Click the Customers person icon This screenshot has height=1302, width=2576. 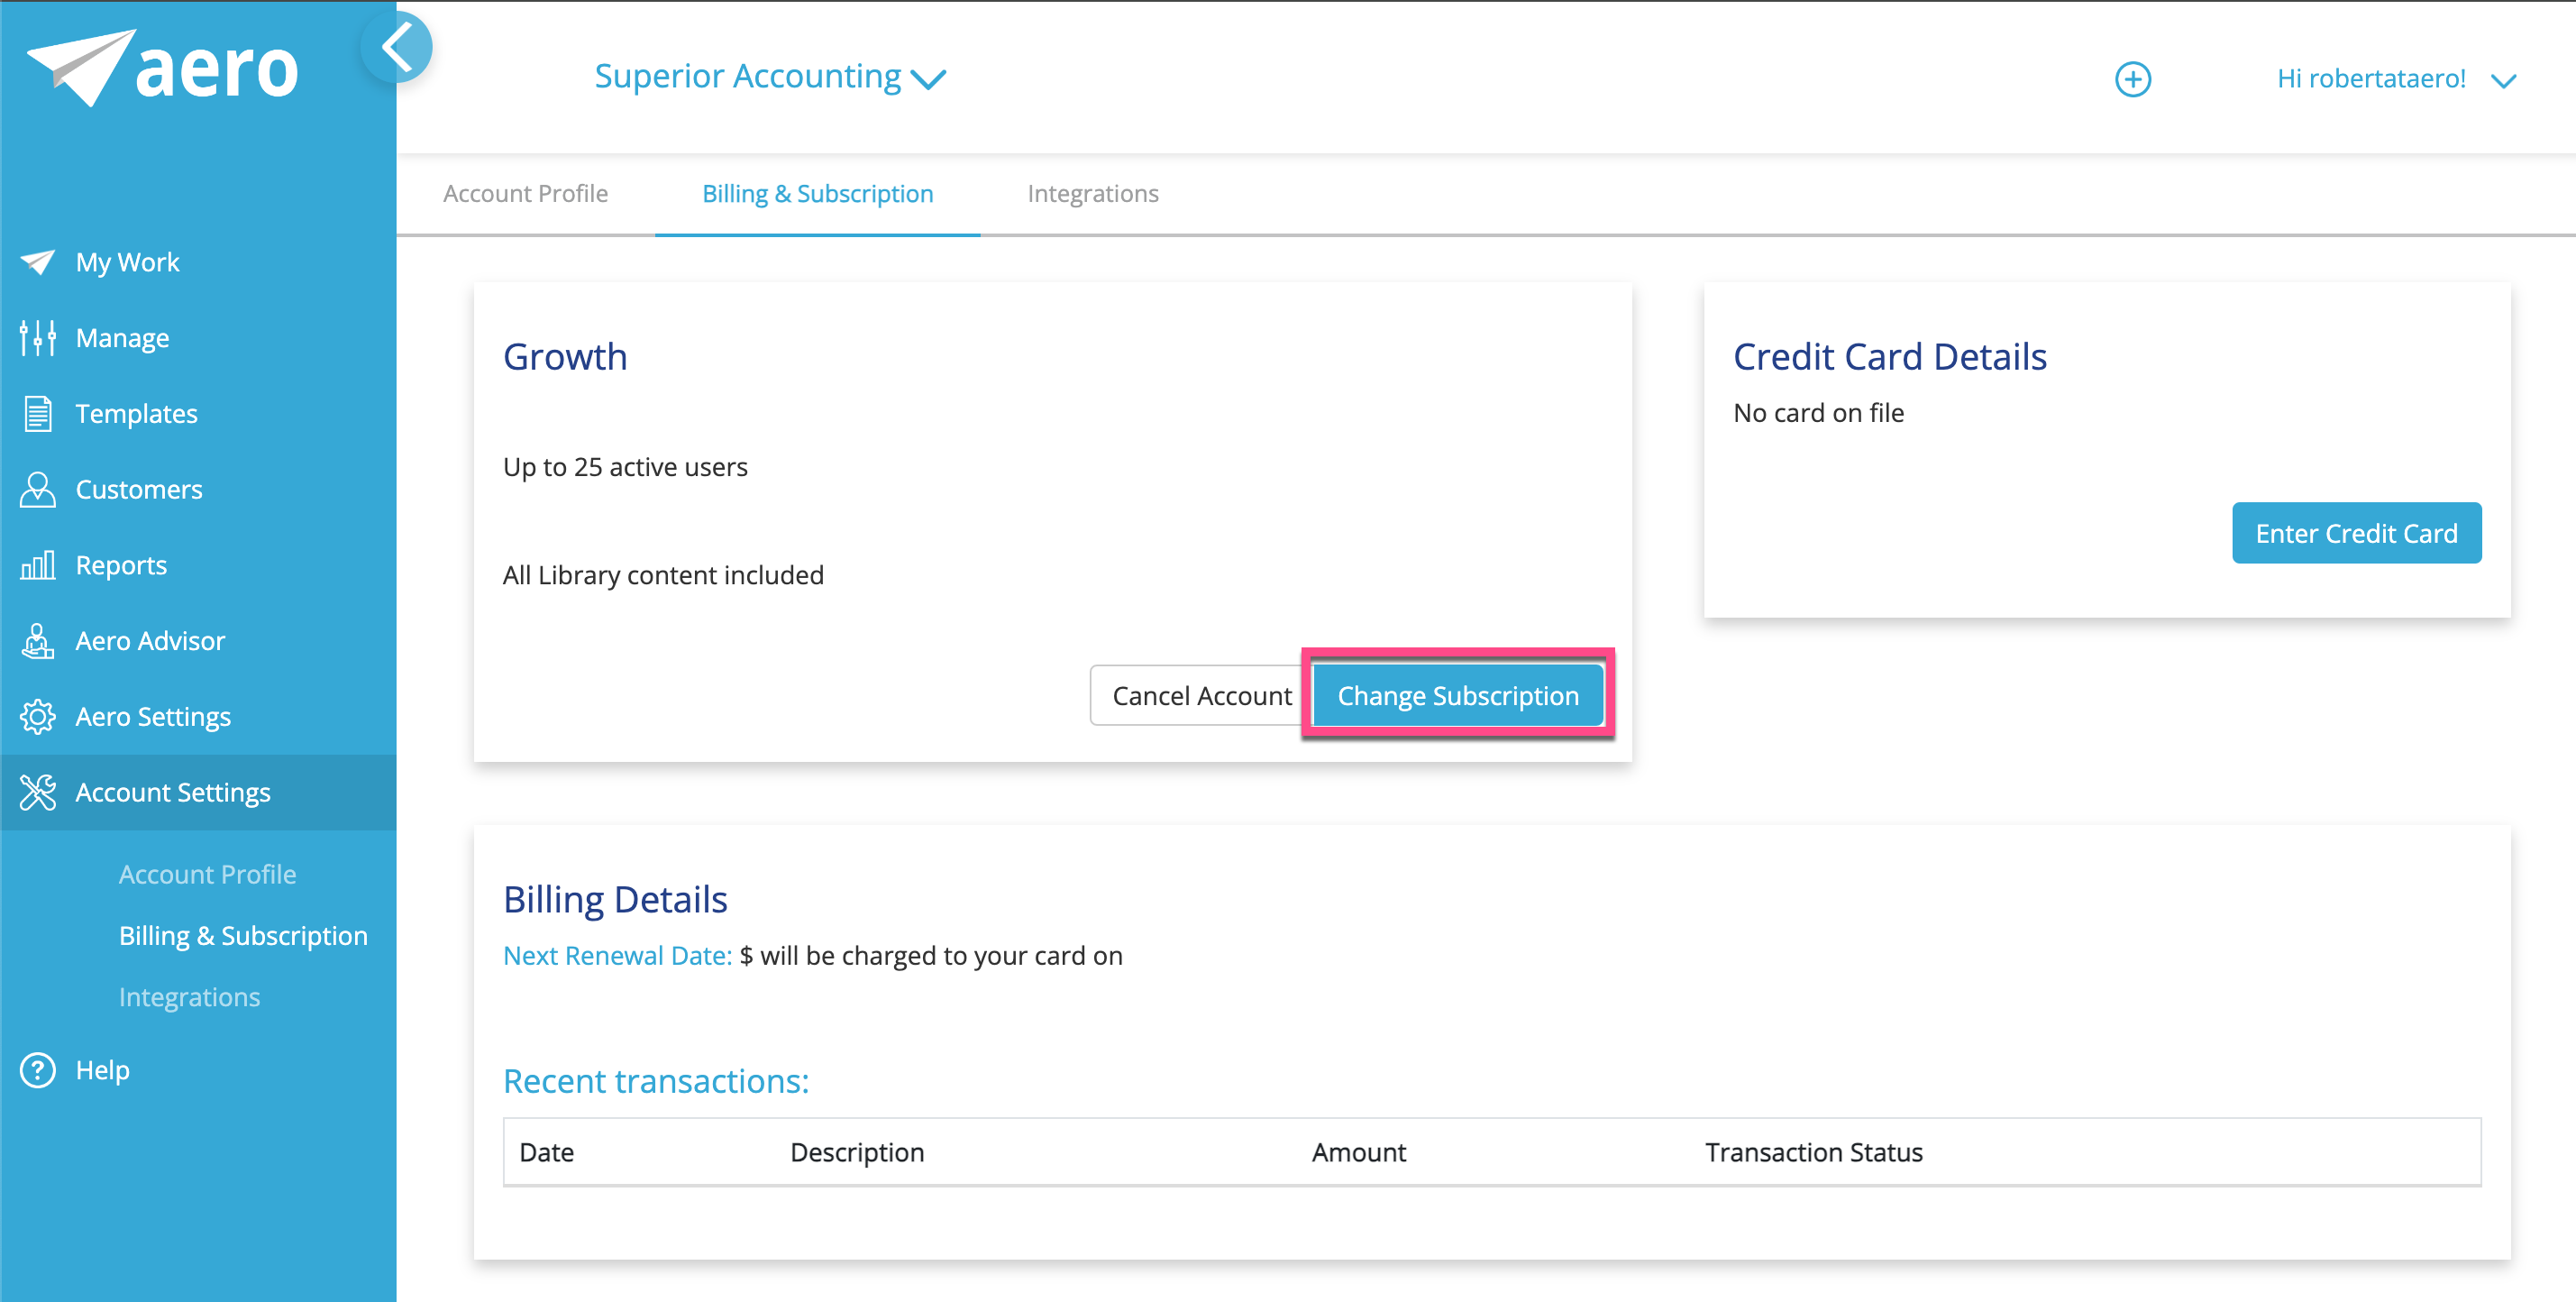pos(38,490)
